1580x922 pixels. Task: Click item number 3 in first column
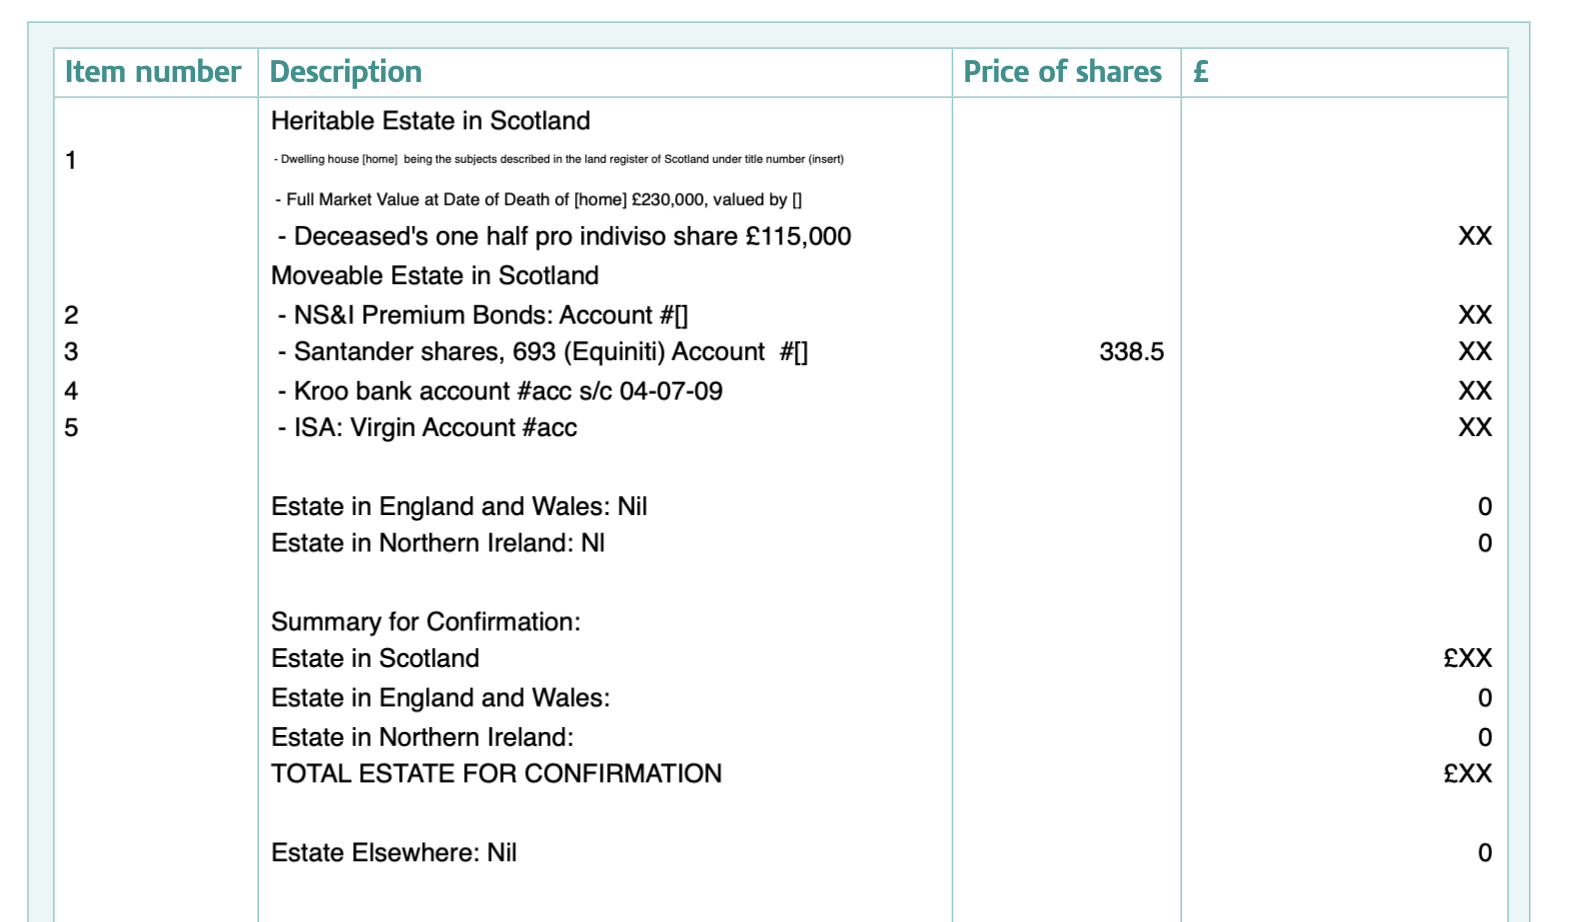[71, 352]
